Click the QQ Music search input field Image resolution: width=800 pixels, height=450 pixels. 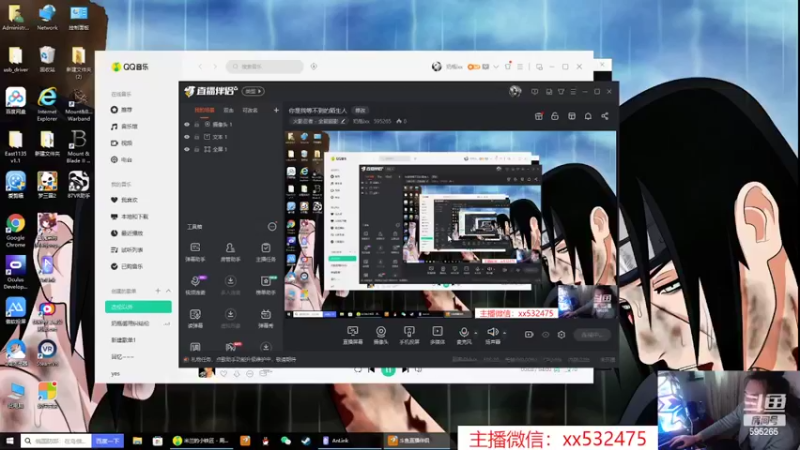[264, 66]
